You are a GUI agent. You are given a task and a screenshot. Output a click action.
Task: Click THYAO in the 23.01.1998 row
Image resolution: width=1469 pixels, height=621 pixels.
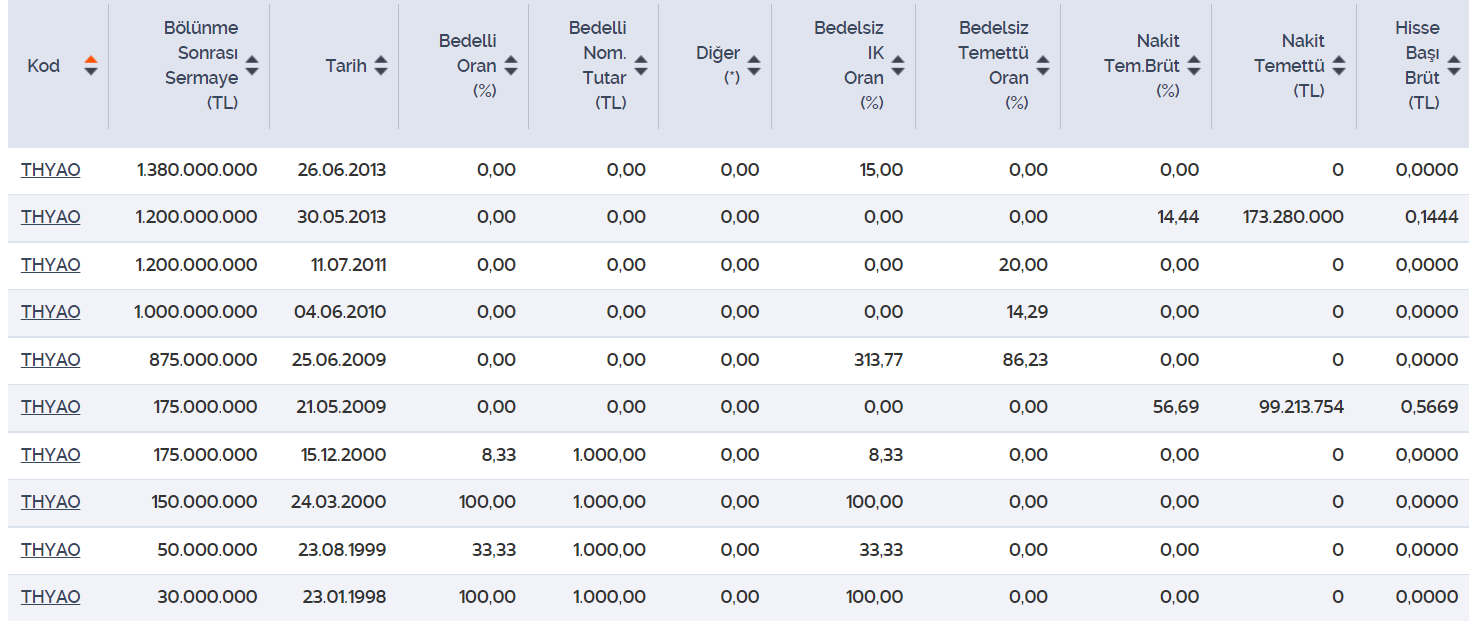[50, 597]
